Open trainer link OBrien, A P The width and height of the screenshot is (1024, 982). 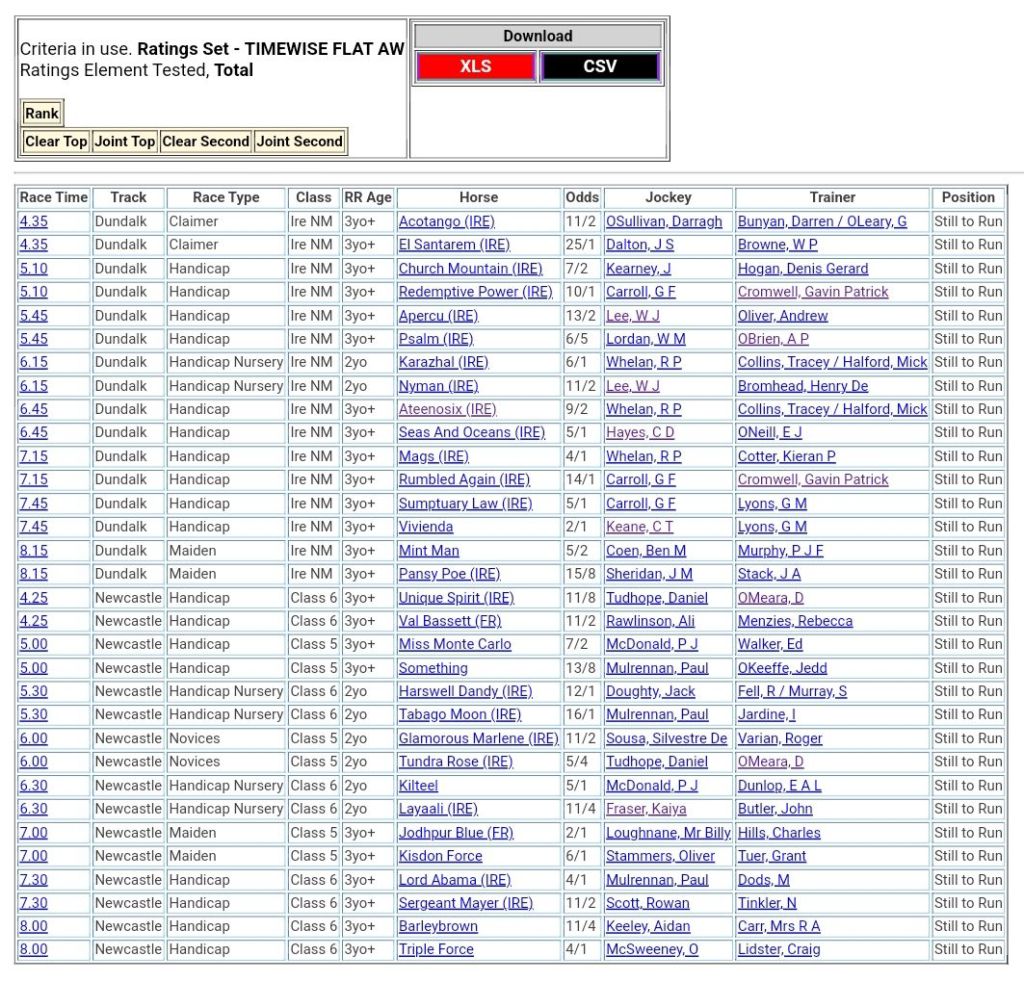pyautogui.click(x=773, y=339)
